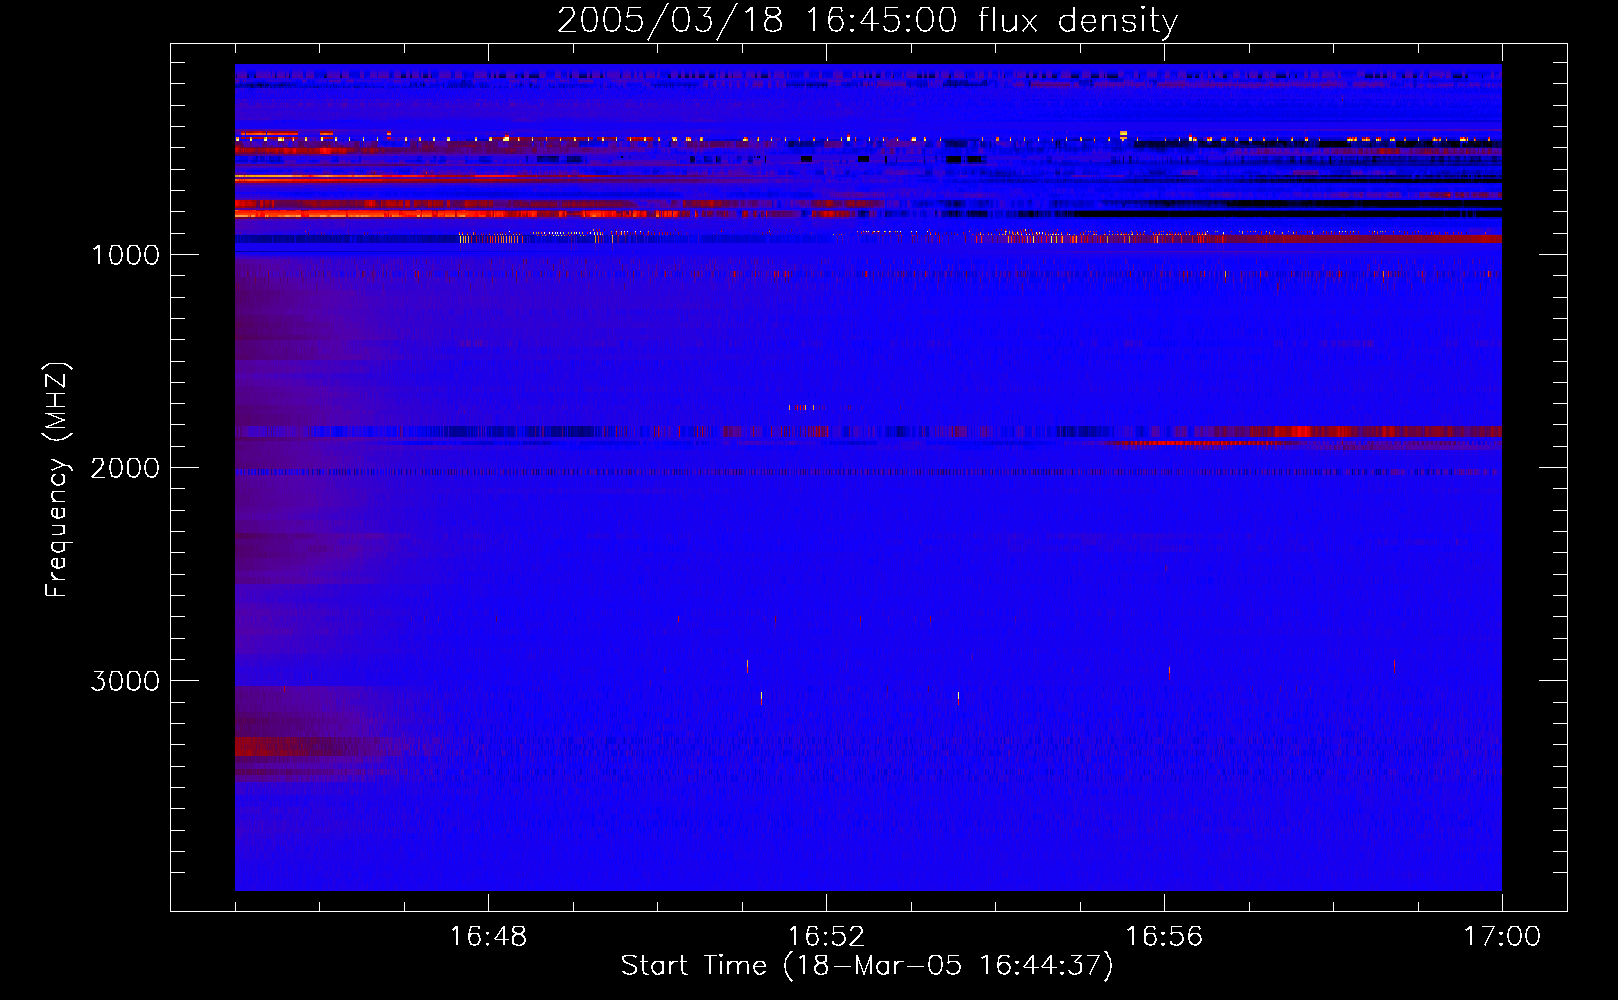Click the '17:00' time axis label
Image resolution: width=1618 pixels, height=1000 pixels.
[1502, 937]
